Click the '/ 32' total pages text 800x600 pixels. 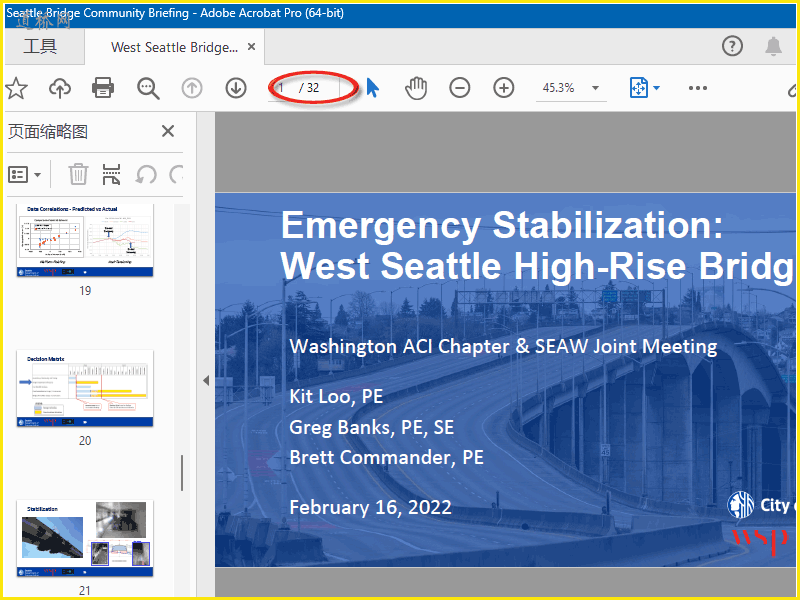309,88
